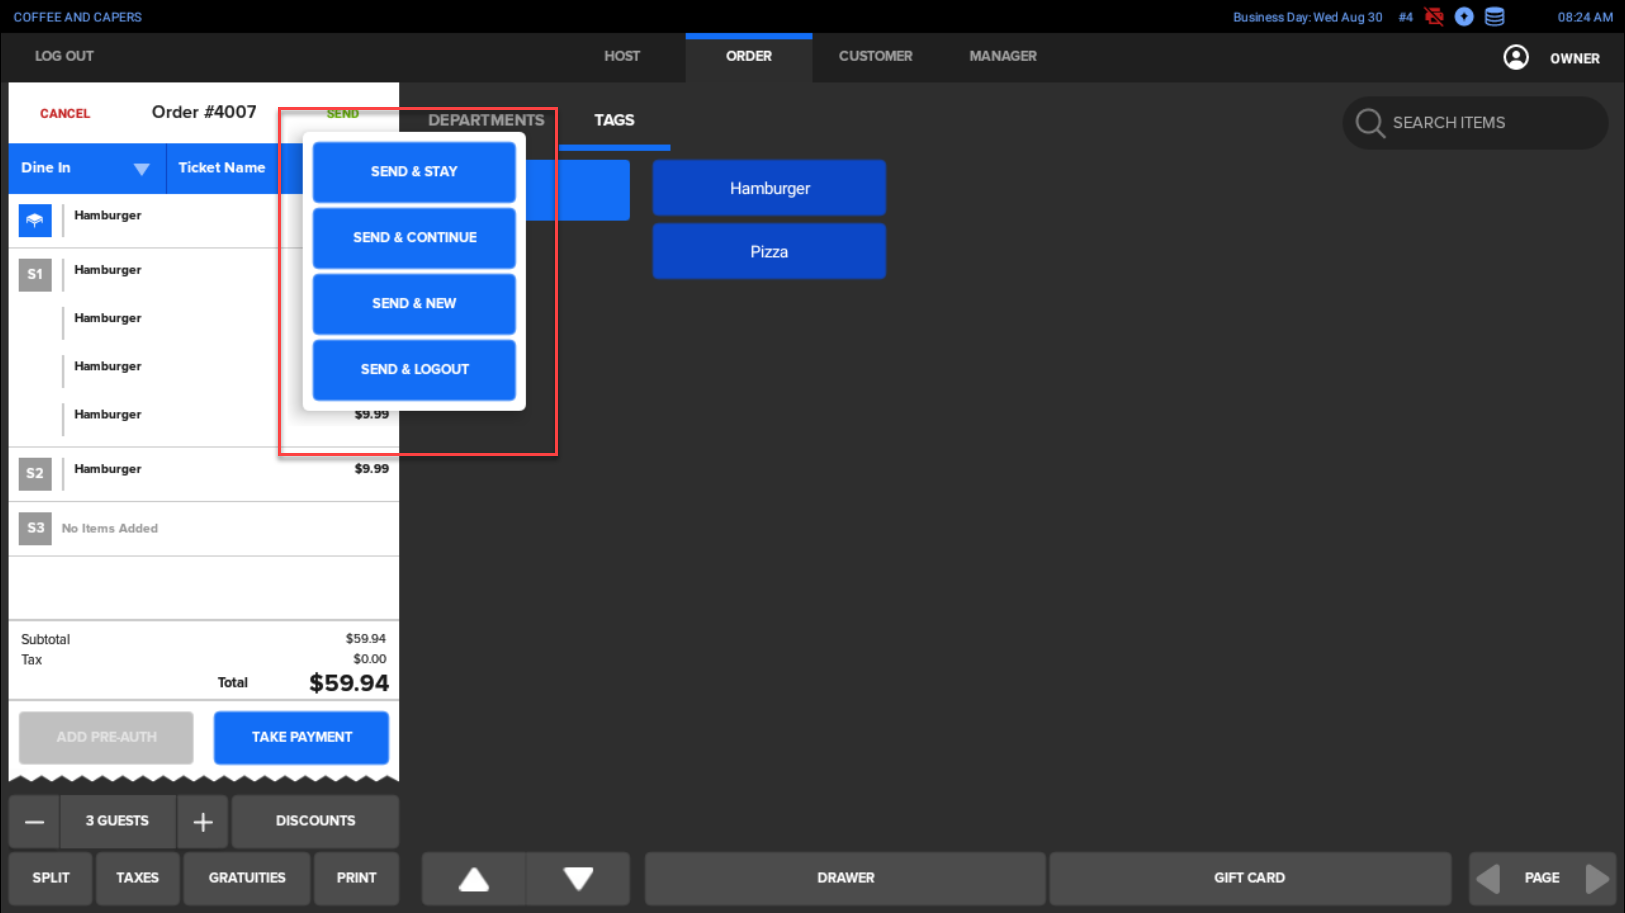Screen dimensions: 1625x913
Task: Open the Send options dropdown
Action: pos(343,113)
